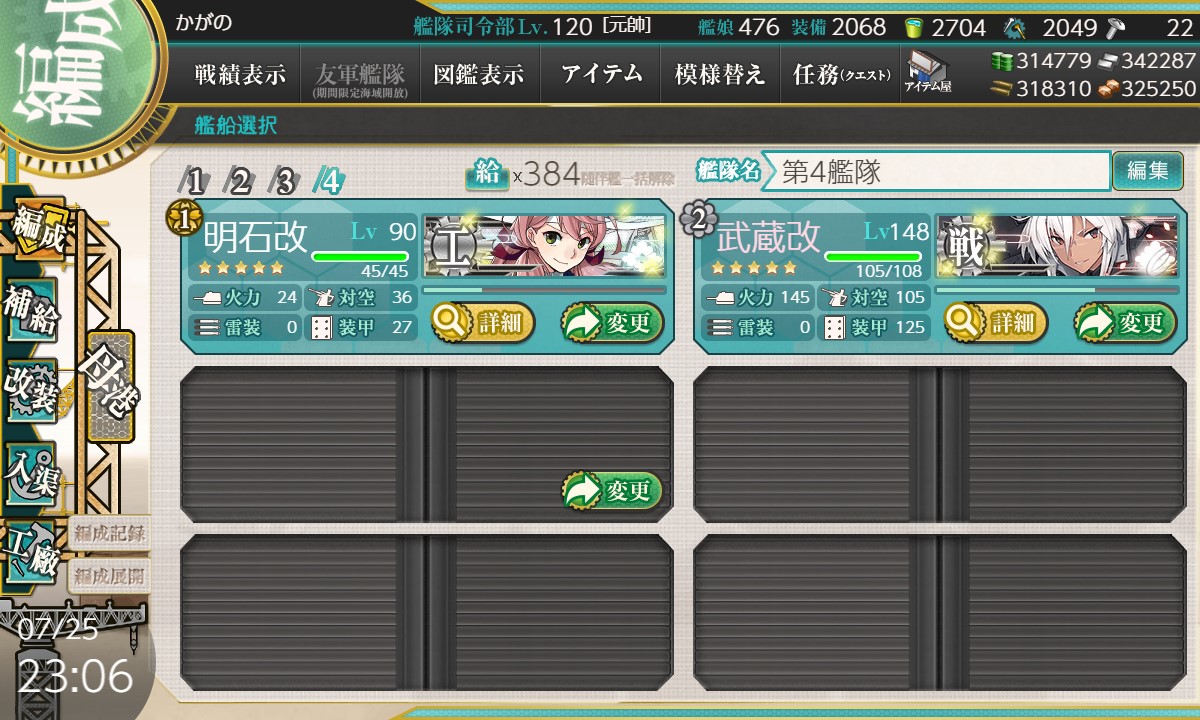
Task: Click 詳細 button for 明石改
Action: (x=483, y=322)
